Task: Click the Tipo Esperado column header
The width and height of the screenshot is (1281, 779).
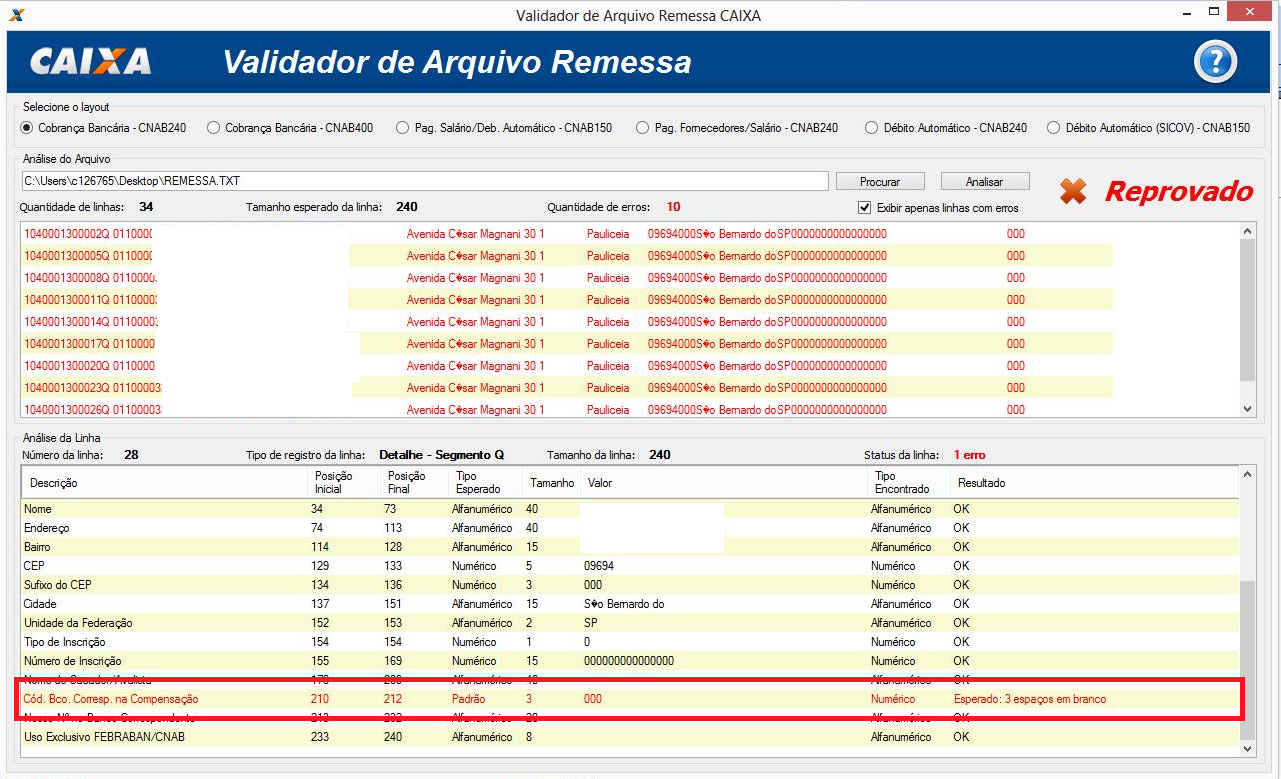Action: click(486, 483)
